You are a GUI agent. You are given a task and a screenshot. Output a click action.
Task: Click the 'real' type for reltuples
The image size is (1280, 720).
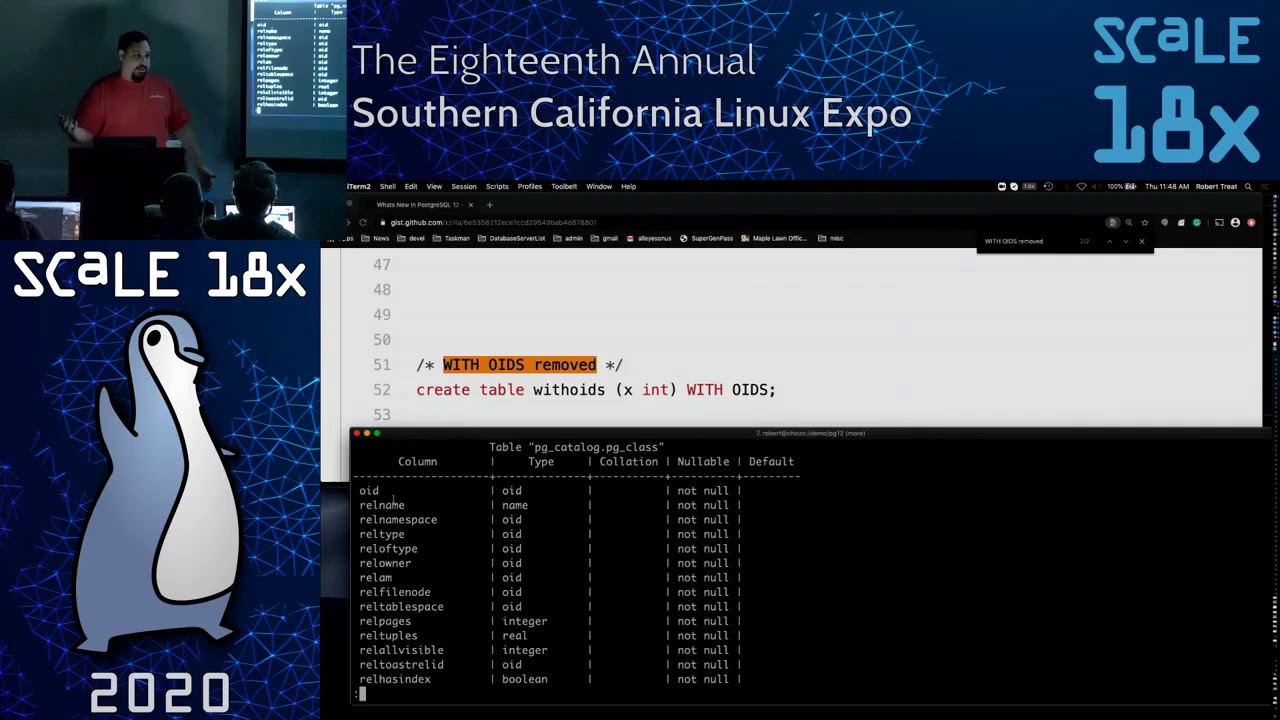click(x=515, y=636)
